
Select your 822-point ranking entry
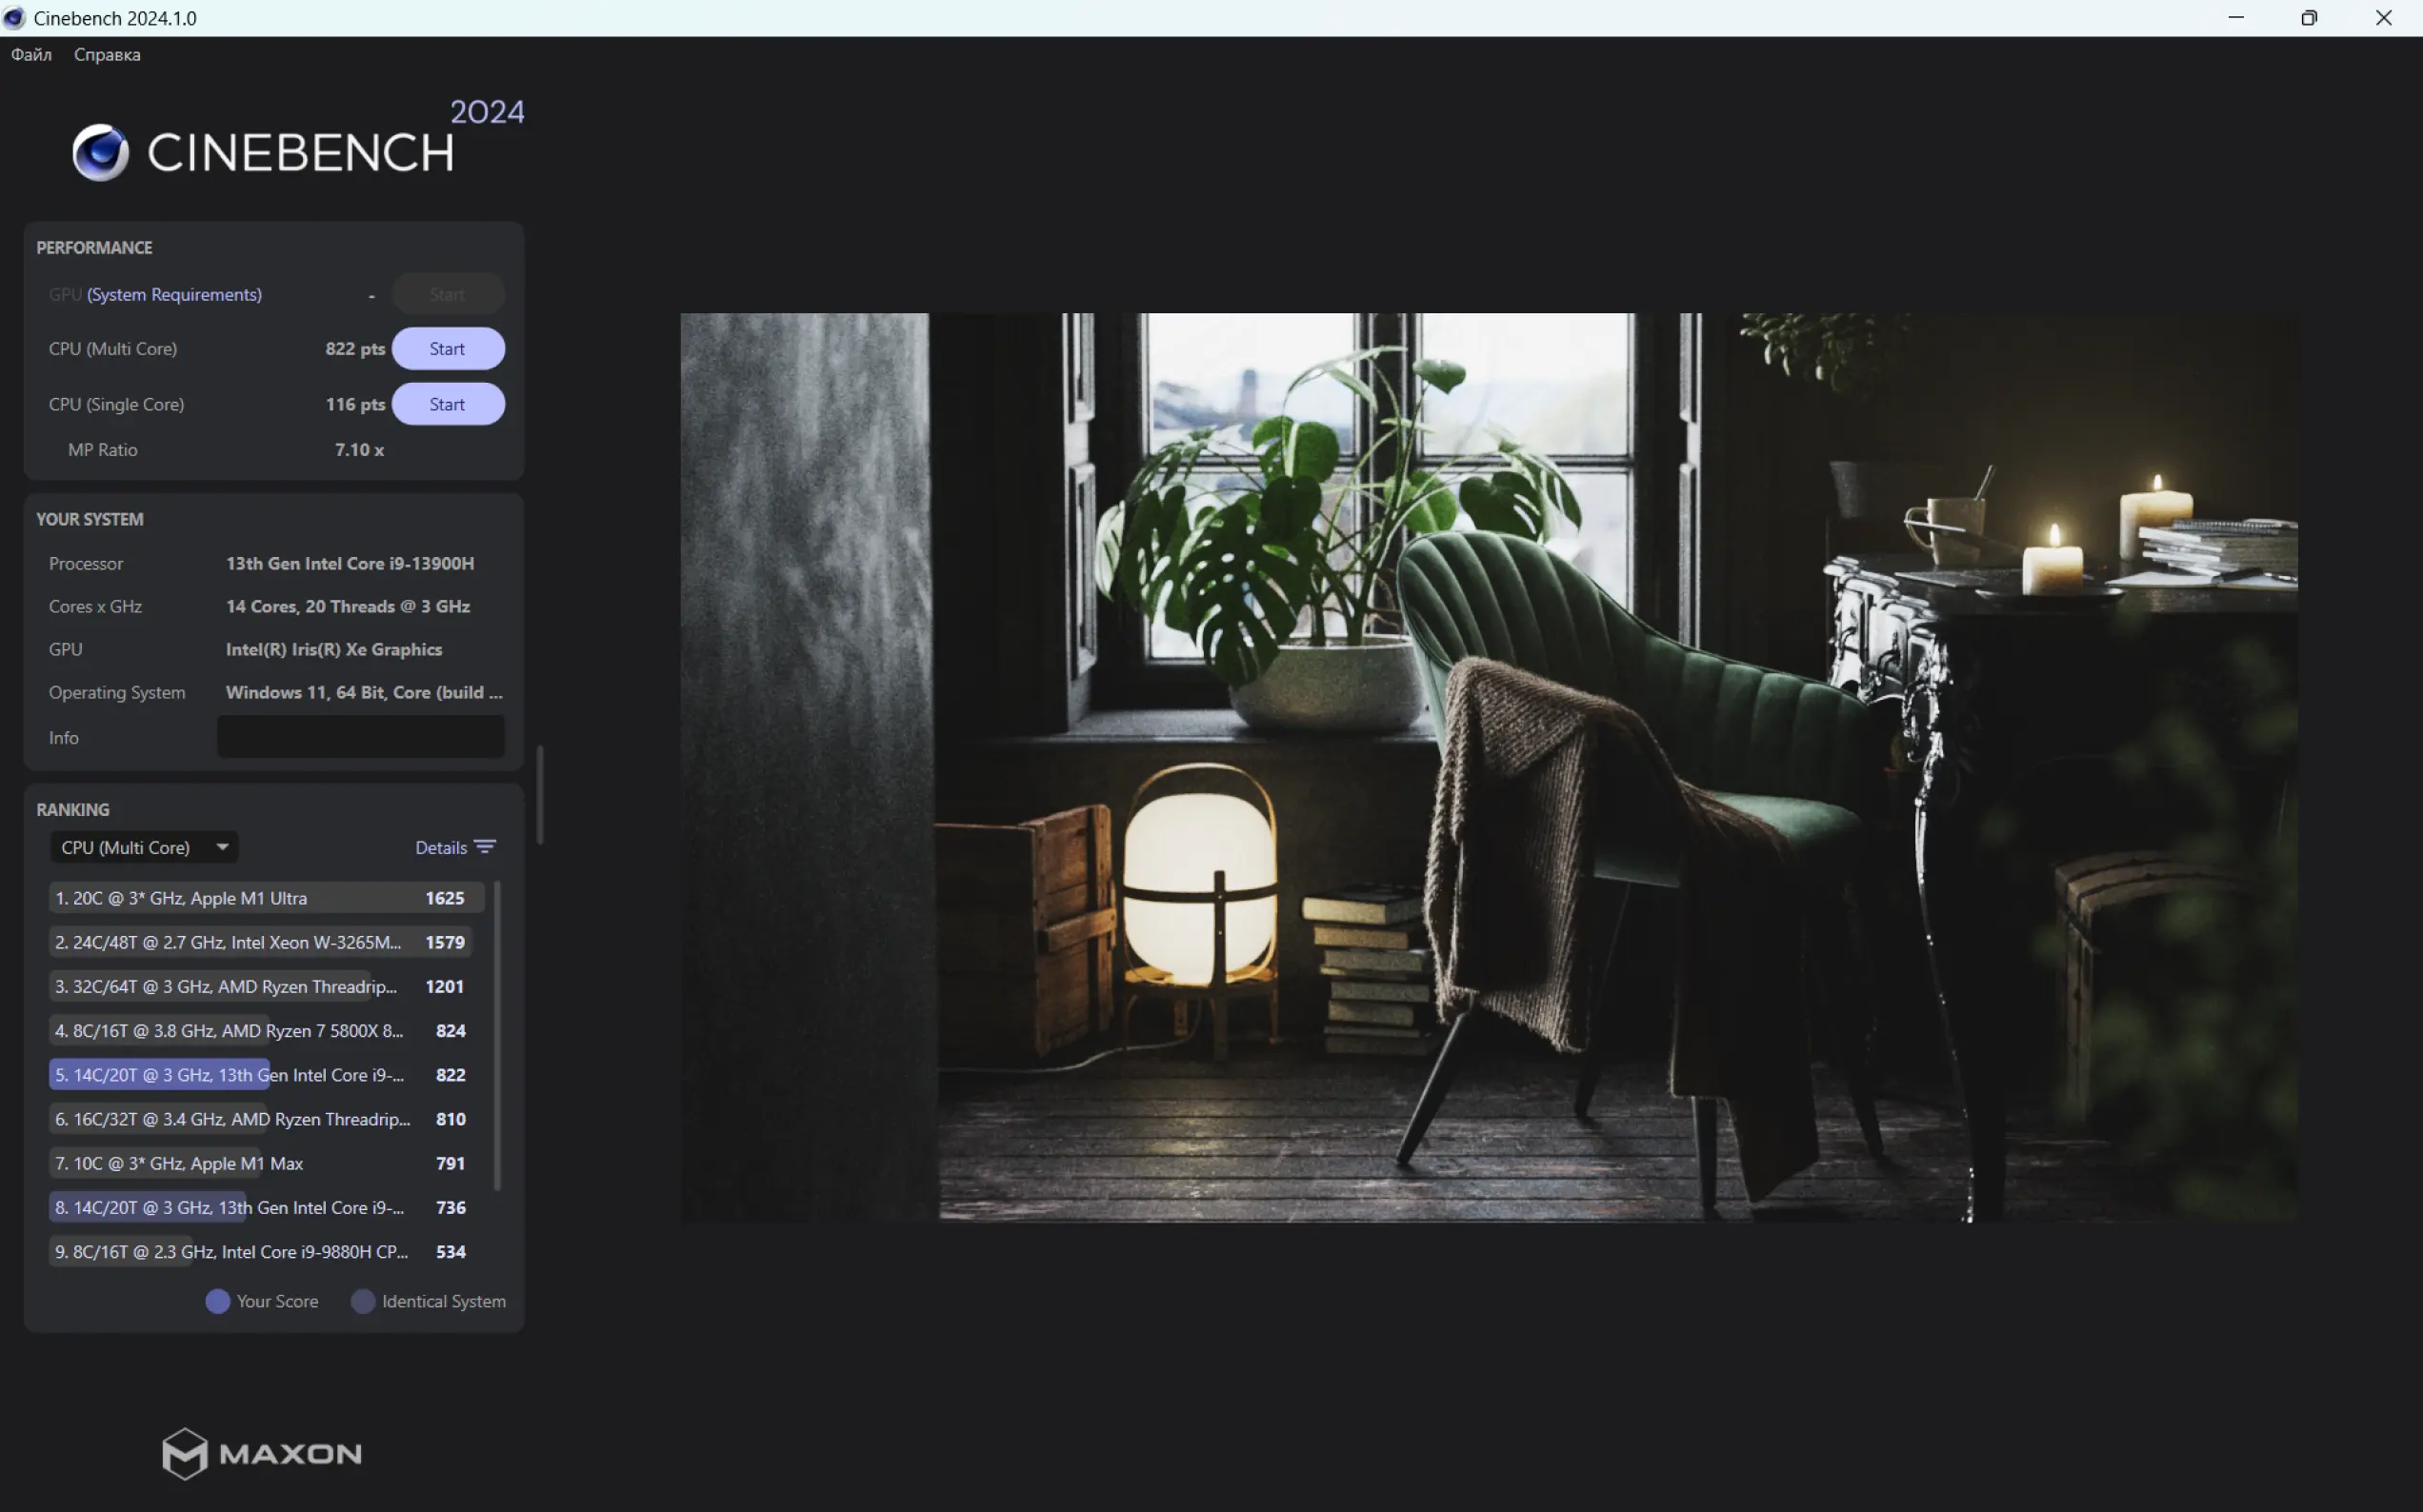click(x=260, y=1075)
